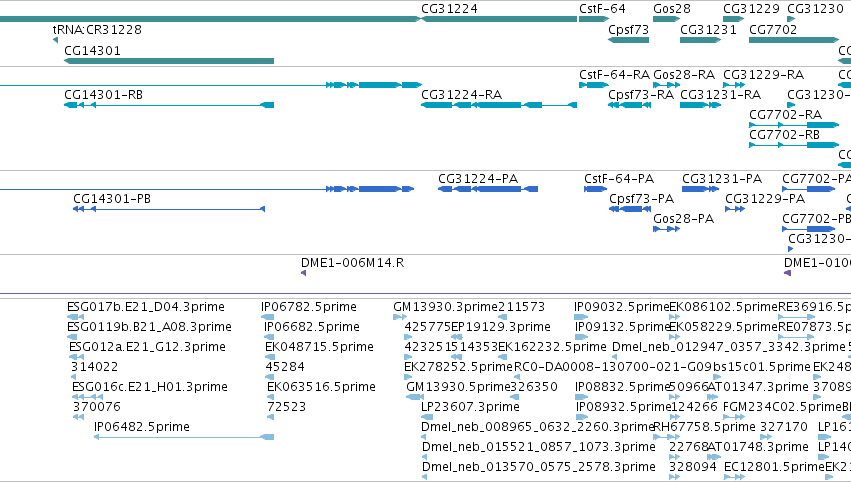Image resolution: width=851 pixels, height=482 pixels.
Task: Open the CG31229-PA protein label
Action: coord(765,199)
